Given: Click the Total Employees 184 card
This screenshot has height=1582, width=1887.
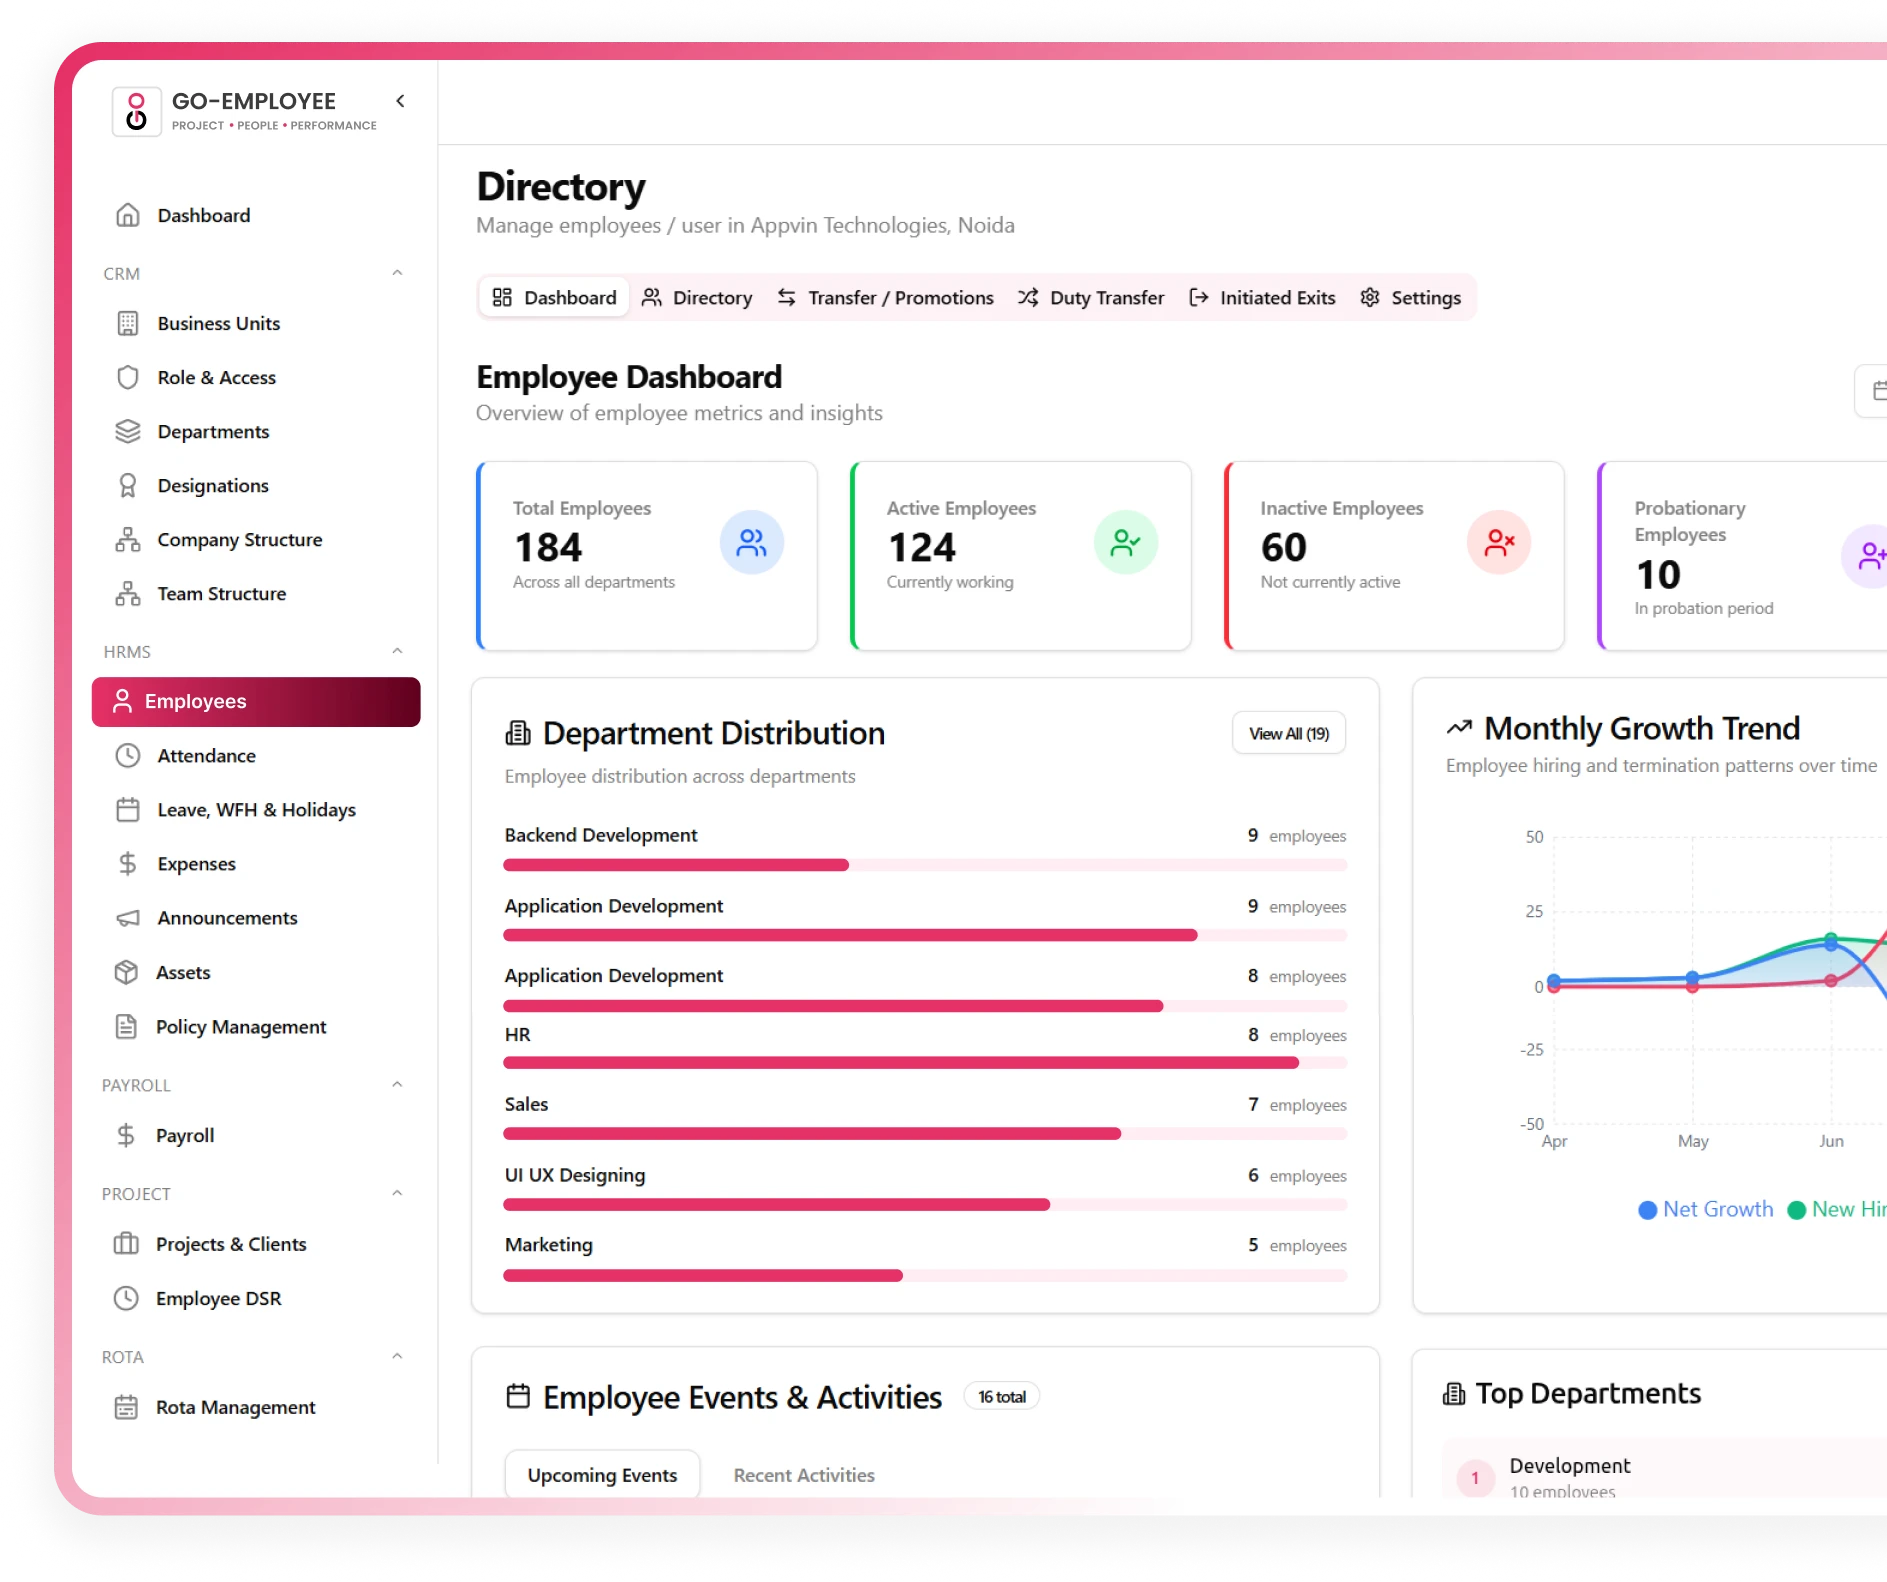Looking at the screenshot, I should point(647,556).
